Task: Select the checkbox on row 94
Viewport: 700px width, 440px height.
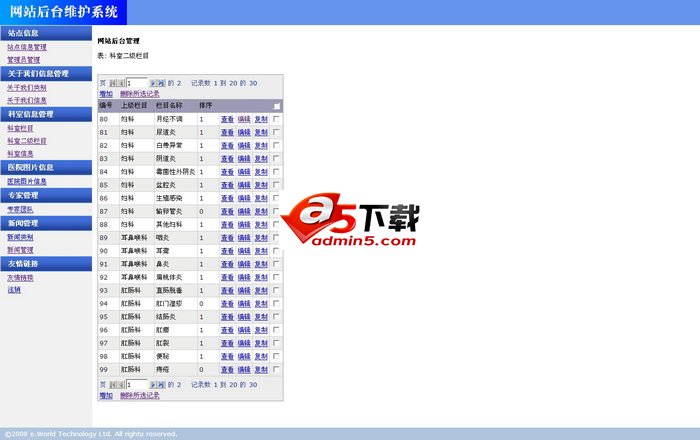Action: (x=276, y=303)
